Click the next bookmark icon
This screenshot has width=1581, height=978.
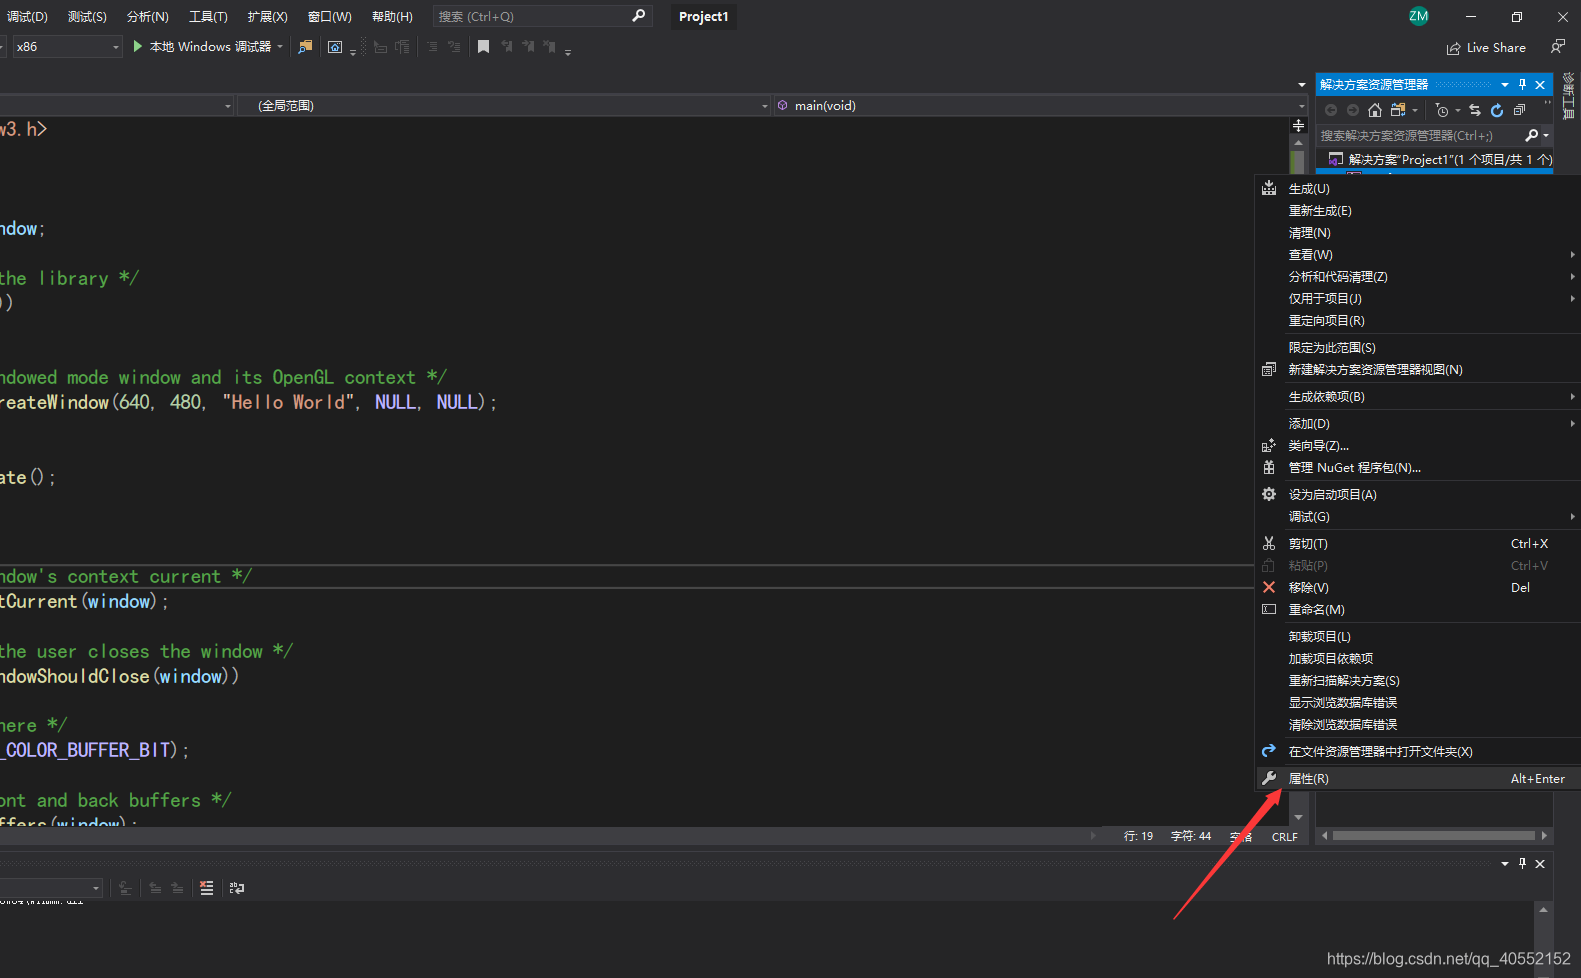click(528, 47)
